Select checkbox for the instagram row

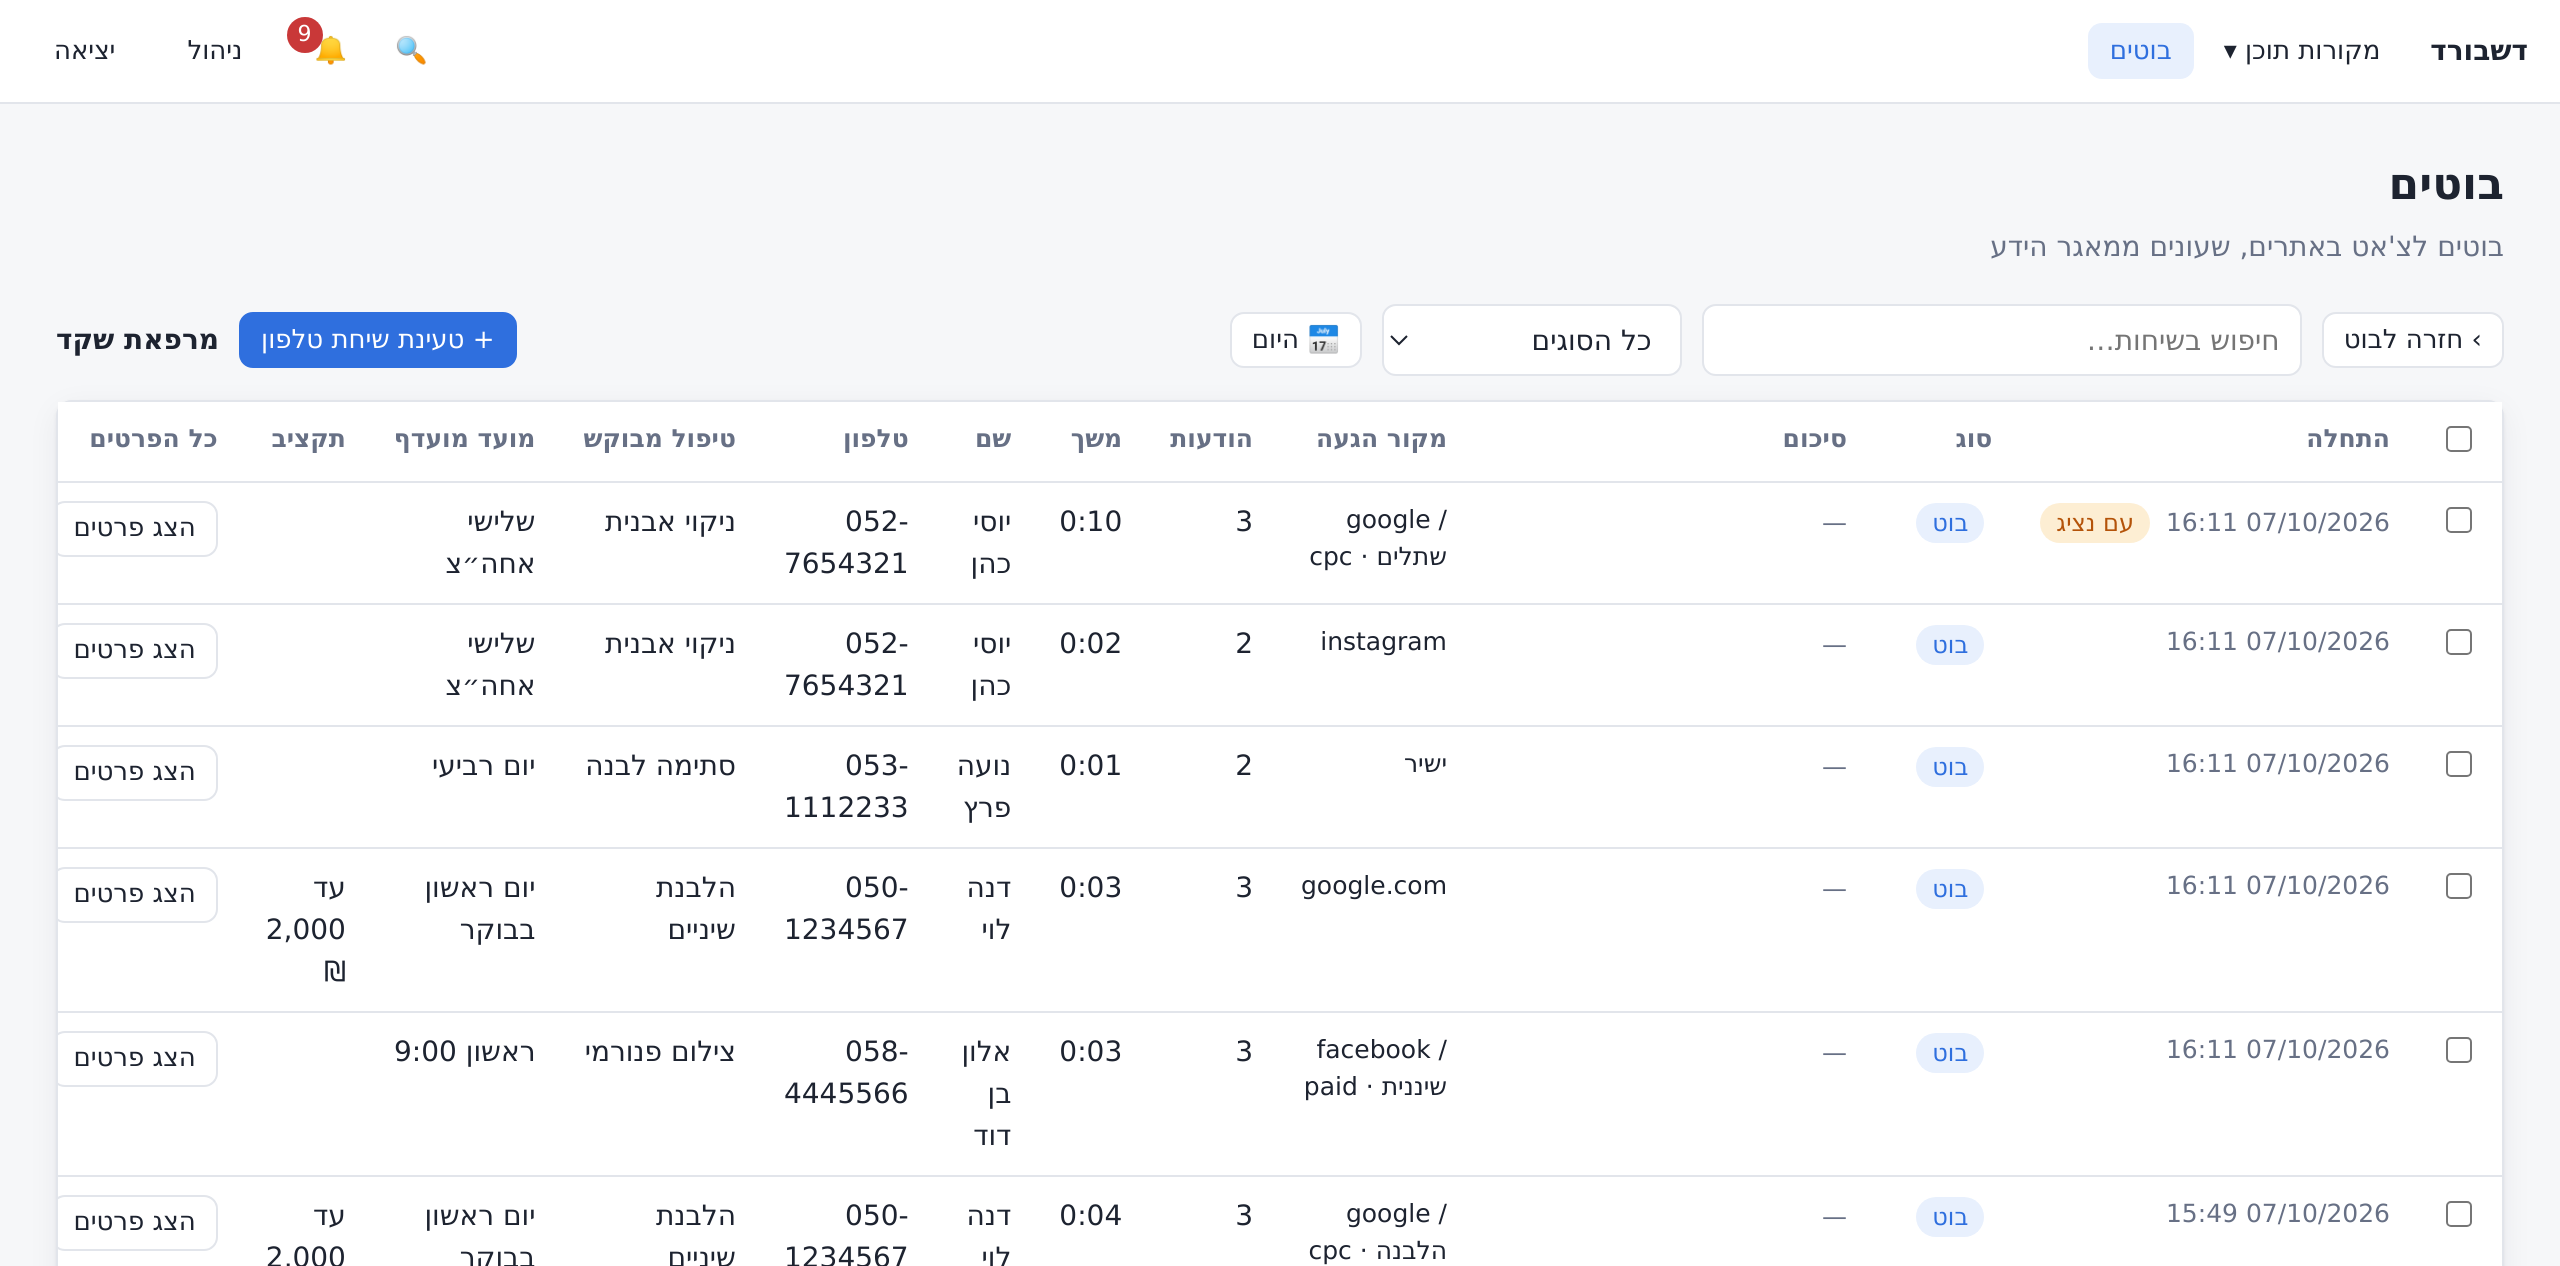tap(2458, 642)
